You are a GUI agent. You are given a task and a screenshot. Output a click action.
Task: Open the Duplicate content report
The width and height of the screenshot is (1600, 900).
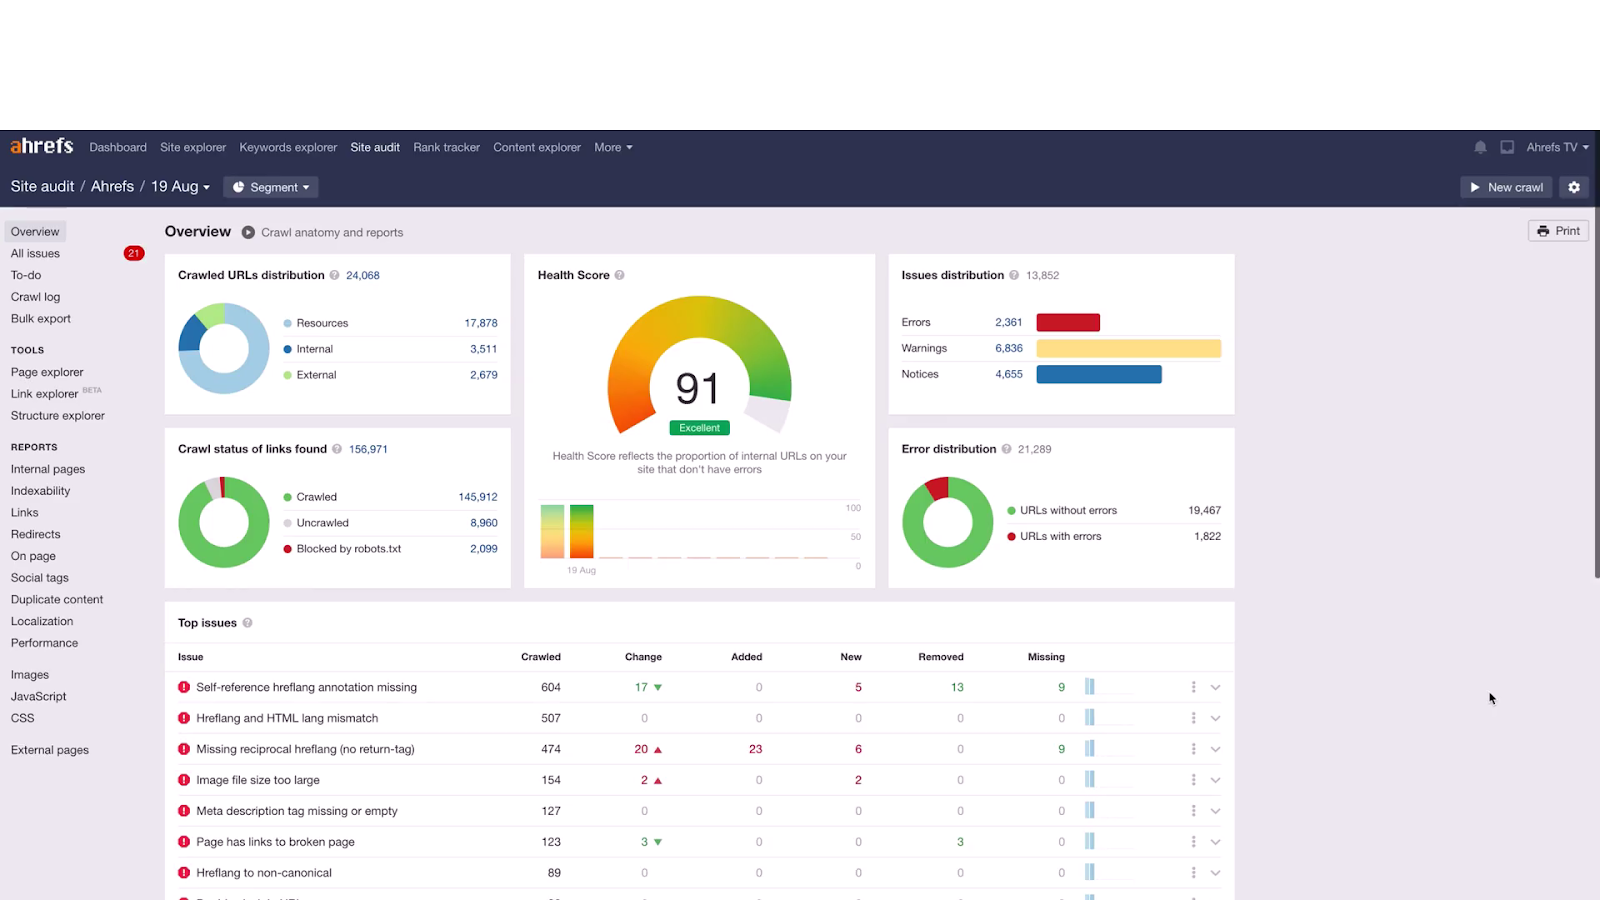[57, 600]
